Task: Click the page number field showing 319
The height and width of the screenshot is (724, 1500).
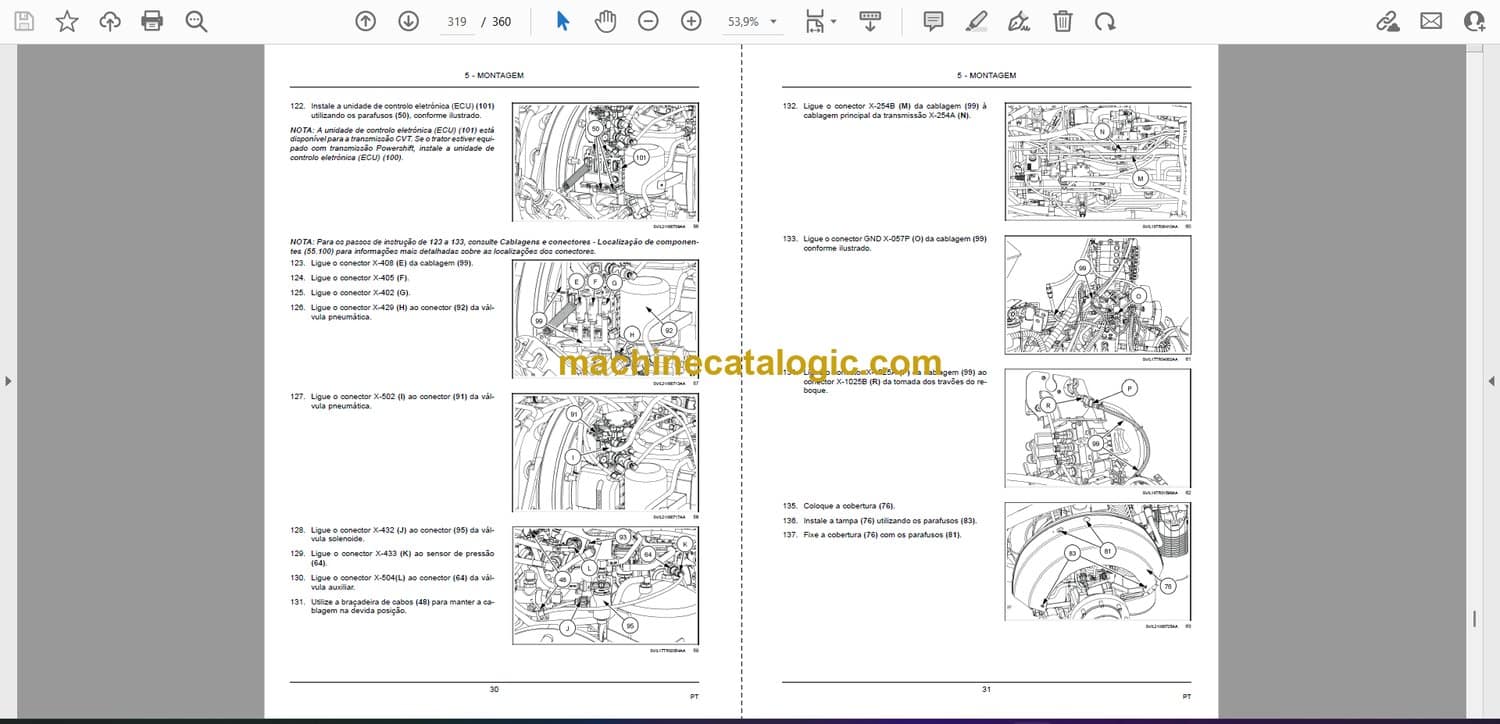Action: point(457,21)
